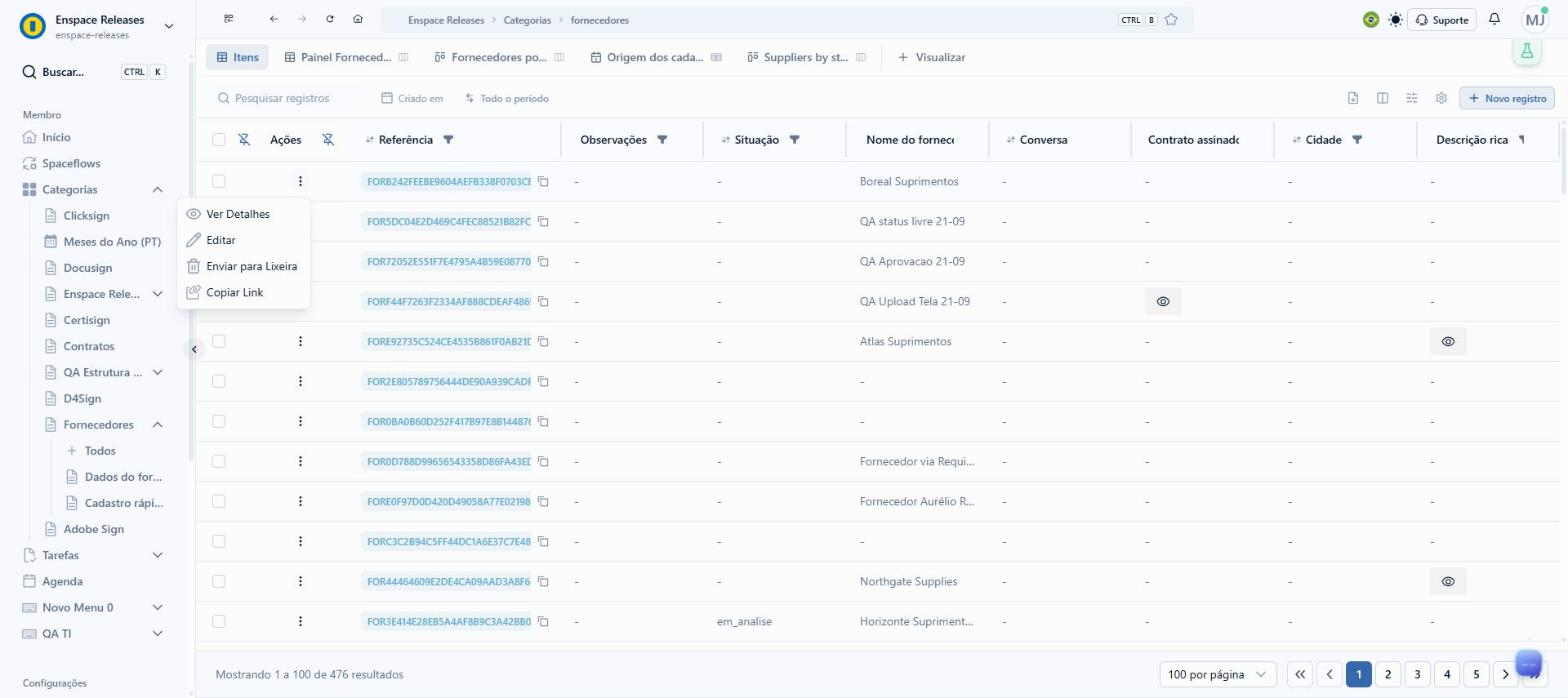The image size is (1568, 698).
Task: Go to page 5 of results
Action: click(x=1475, y=674)
